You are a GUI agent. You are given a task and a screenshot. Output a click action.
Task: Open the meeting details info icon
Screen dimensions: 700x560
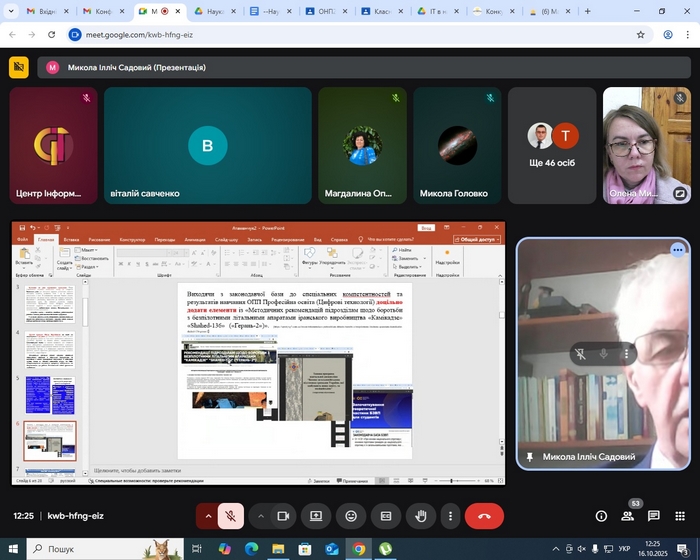[601, 516]
